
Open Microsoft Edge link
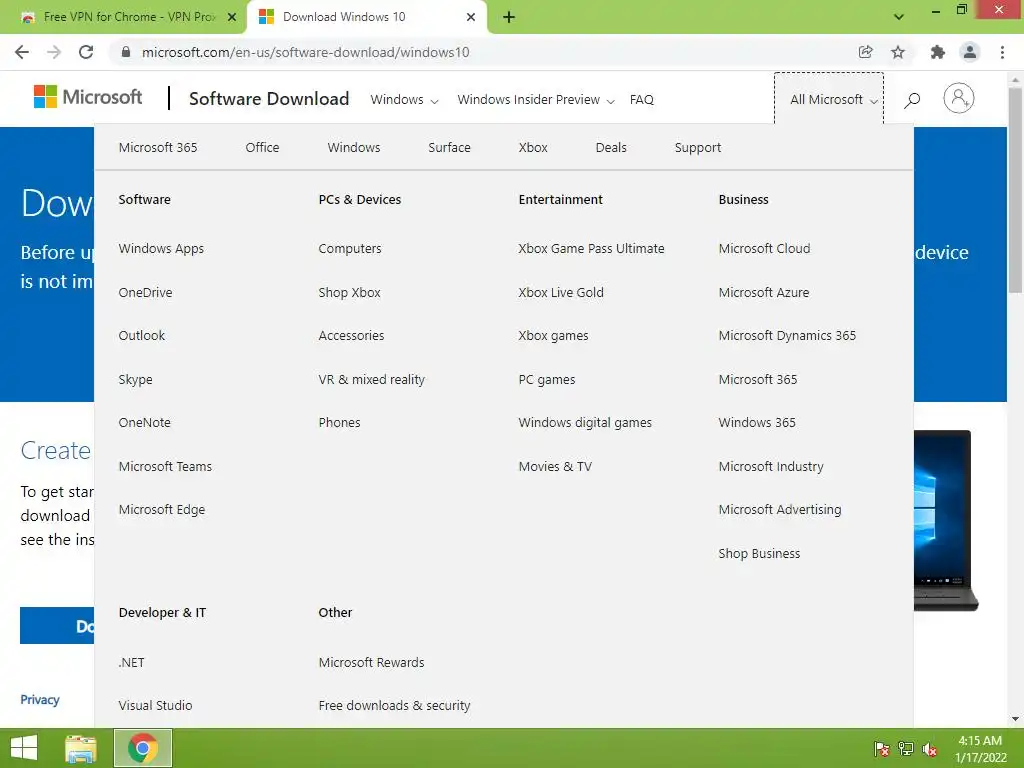(162, 510)
